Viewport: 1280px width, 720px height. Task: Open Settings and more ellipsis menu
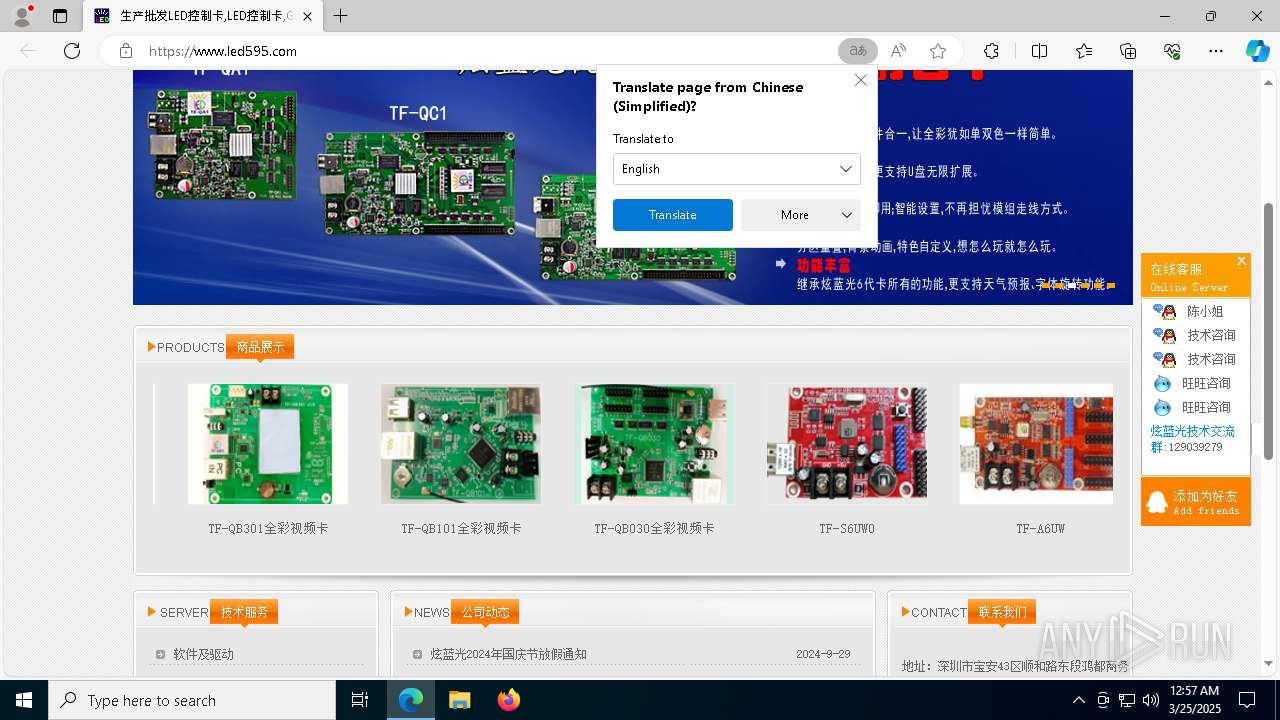(x=1216, y=51)
